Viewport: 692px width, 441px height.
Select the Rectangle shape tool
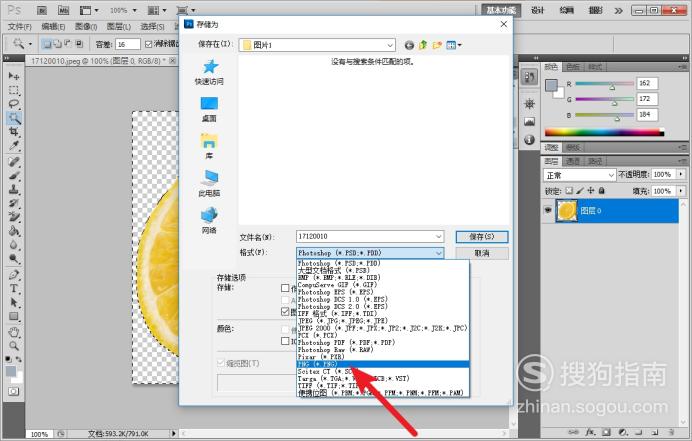click(14, 316)
